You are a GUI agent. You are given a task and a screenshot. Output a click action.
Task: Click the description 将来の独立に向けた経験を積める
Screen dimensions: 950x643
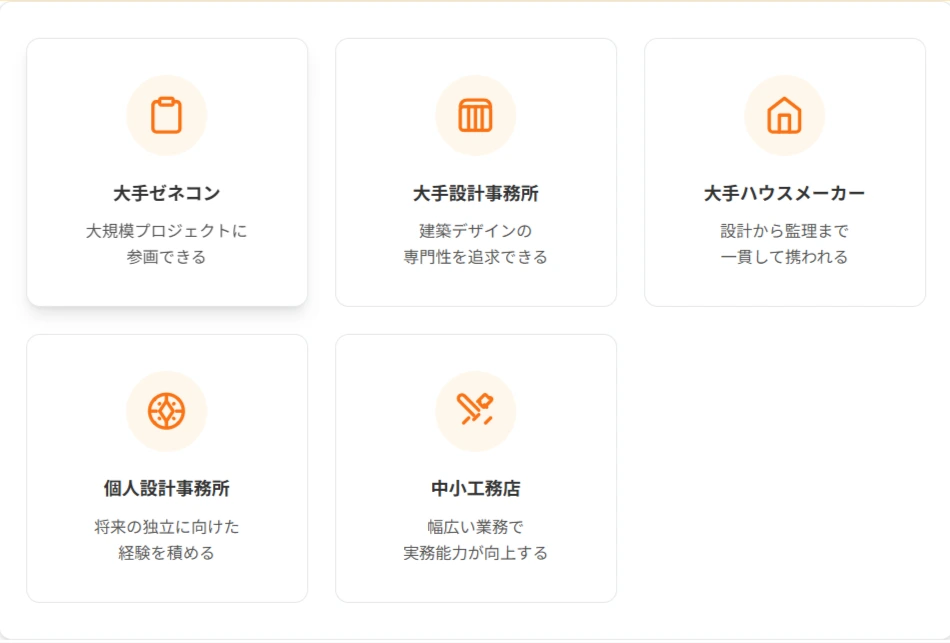point(167,539)
